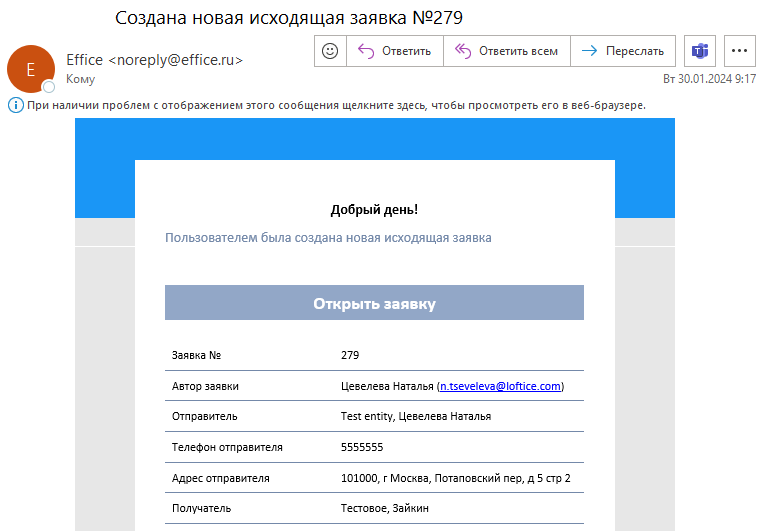Open the more actions ellipsis menu
This screenshot has height=531, width=763.
740,51
